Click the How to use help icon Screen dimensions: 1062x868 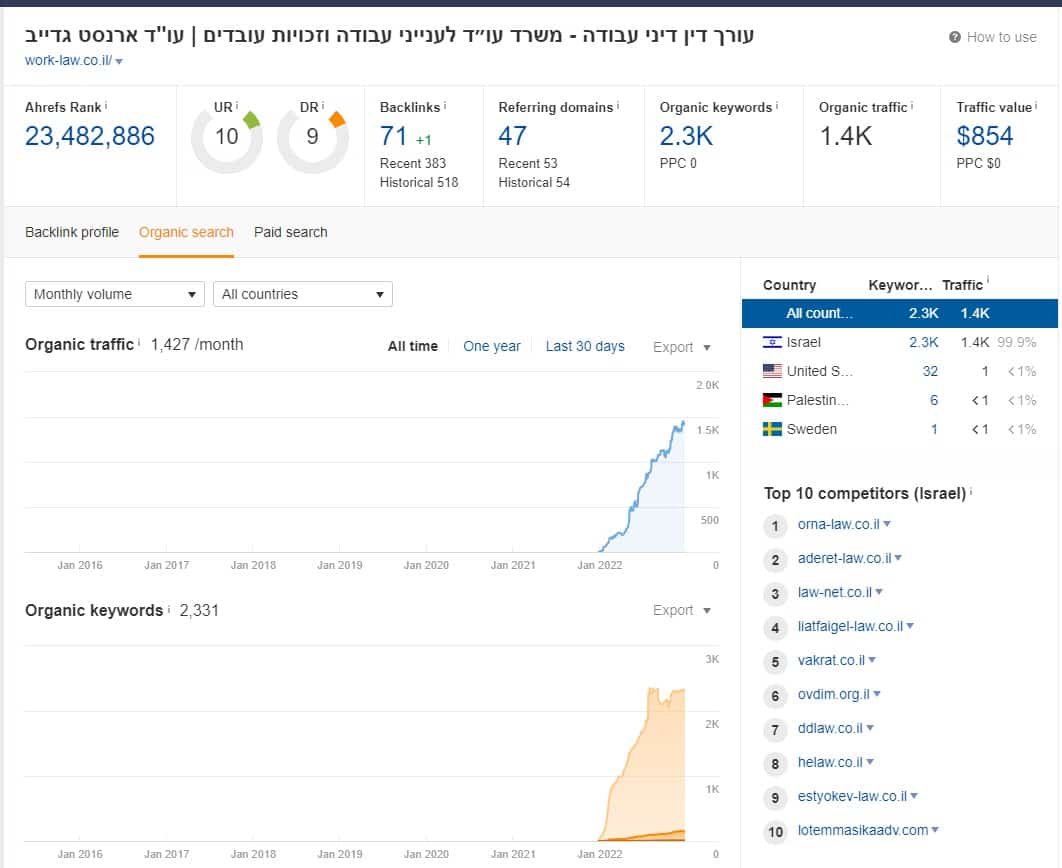954,37
